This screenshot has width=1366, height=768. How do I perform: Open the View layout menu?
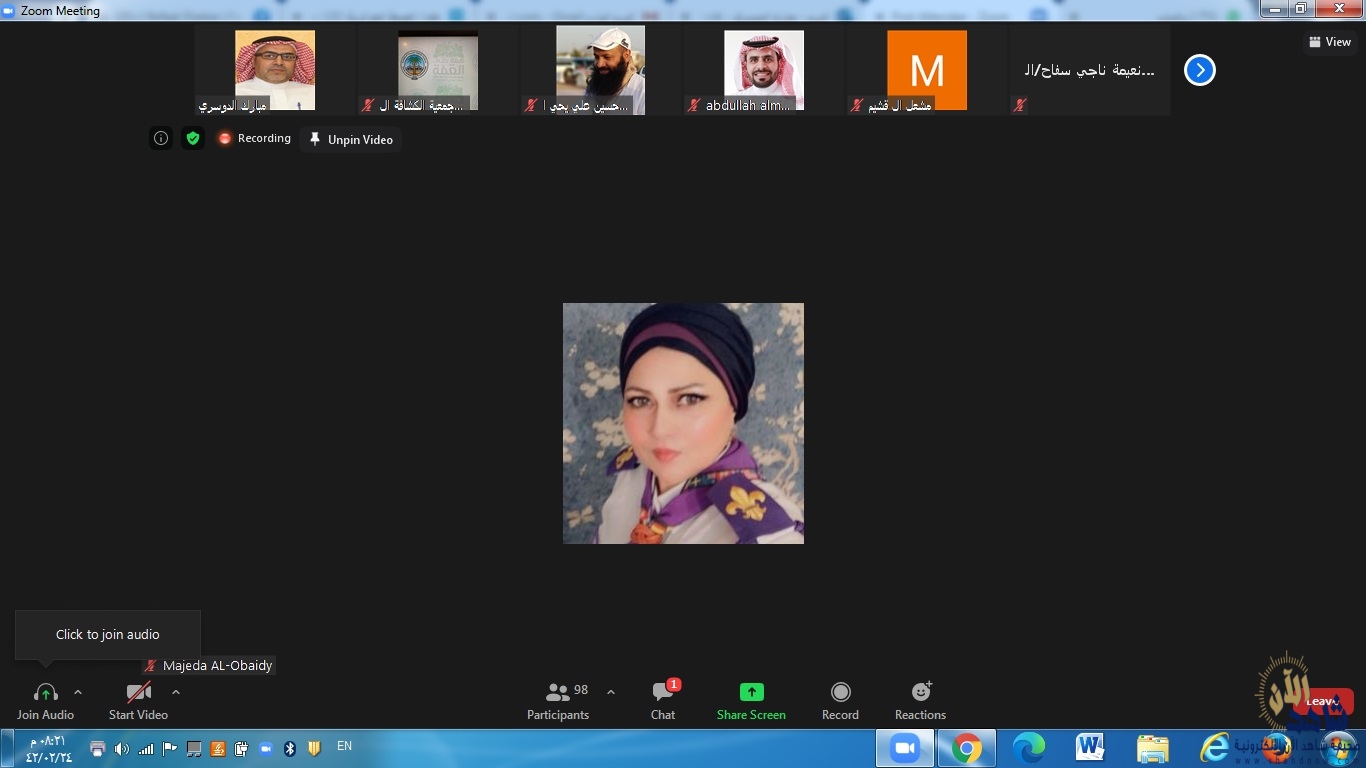coord(1330,42)
